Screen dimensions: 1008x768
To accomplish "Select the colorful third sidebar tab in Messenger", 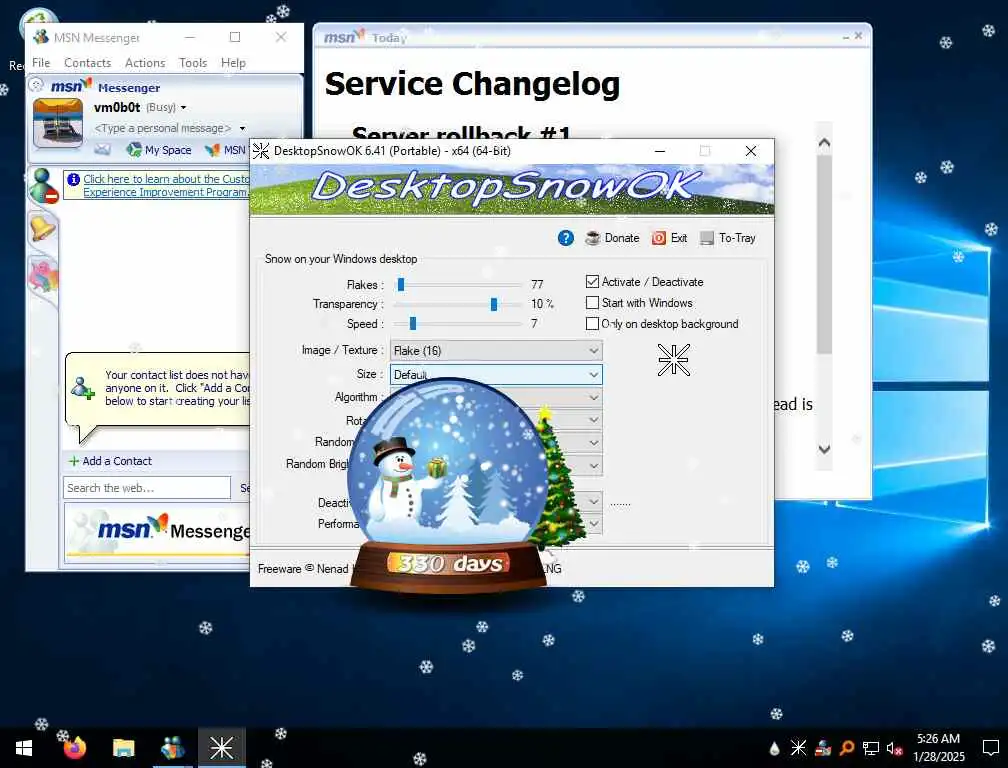I will click(43, 276).
